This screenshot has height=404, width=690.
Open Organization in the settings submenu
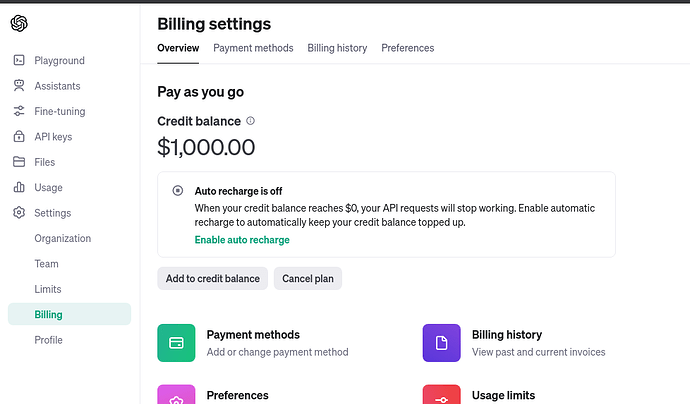62,239
